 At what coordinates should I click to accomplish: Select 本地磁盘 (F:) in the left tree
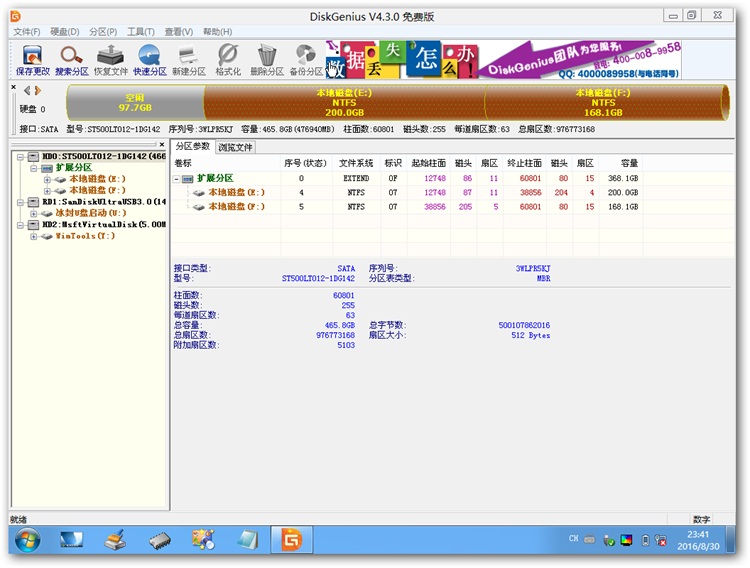(98, 190)
